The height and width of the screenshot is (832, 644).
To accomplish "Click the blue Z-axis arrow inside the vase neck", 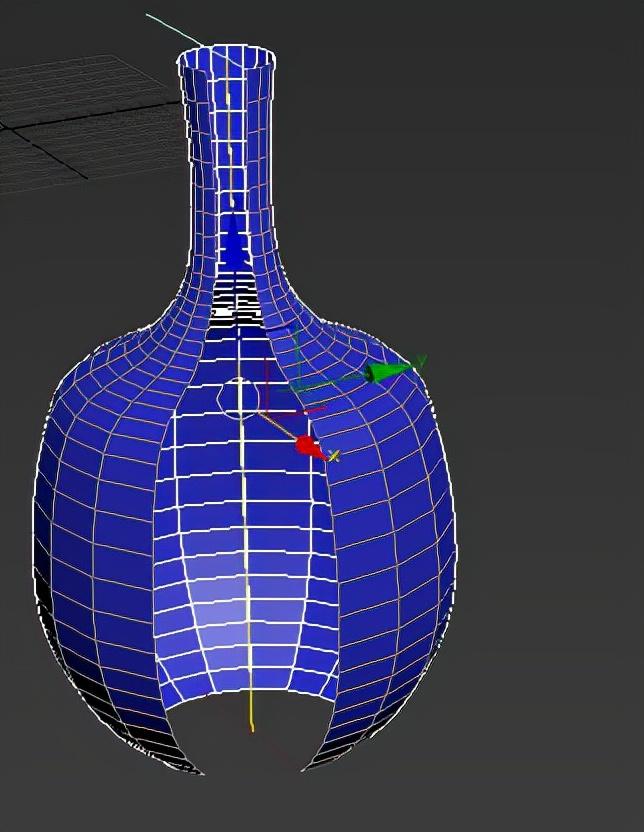I will 234,242.
